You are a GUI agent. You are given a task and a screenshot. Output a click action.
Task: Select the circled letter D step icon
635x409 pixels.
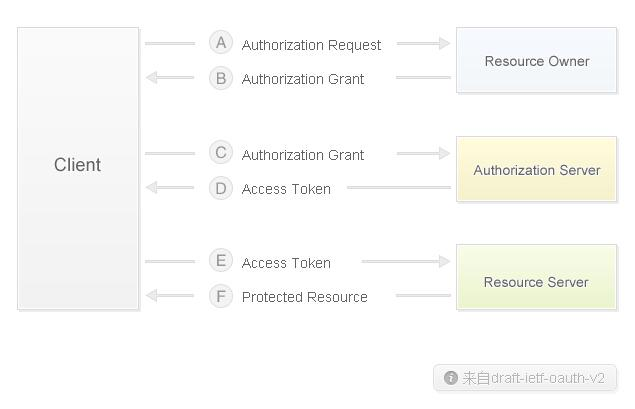tap(221, 188)
